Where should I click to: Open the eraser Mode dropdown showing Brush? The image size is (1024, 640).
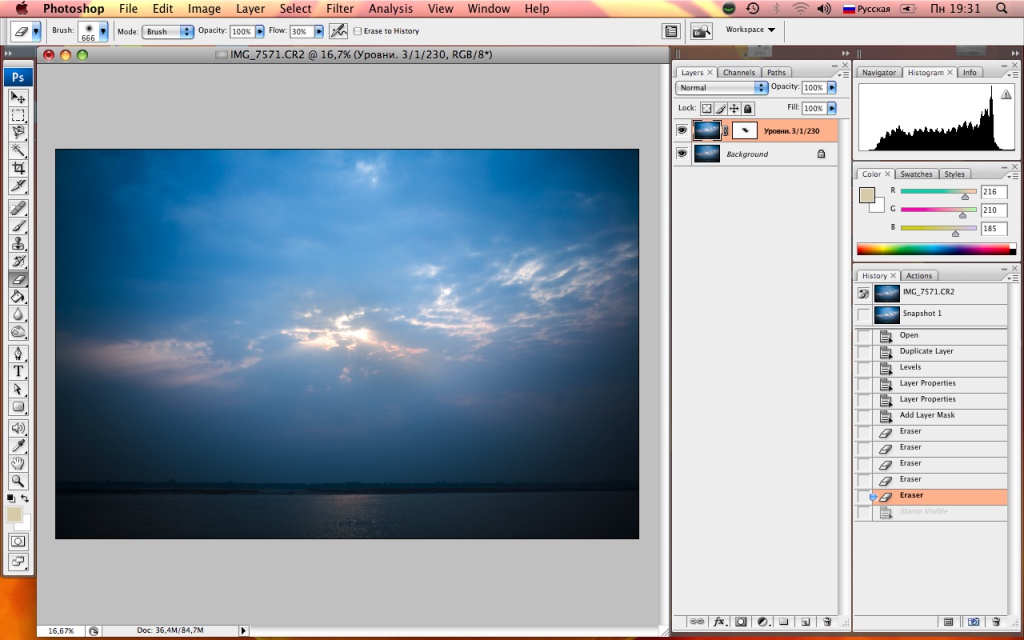tap(168, 31)
